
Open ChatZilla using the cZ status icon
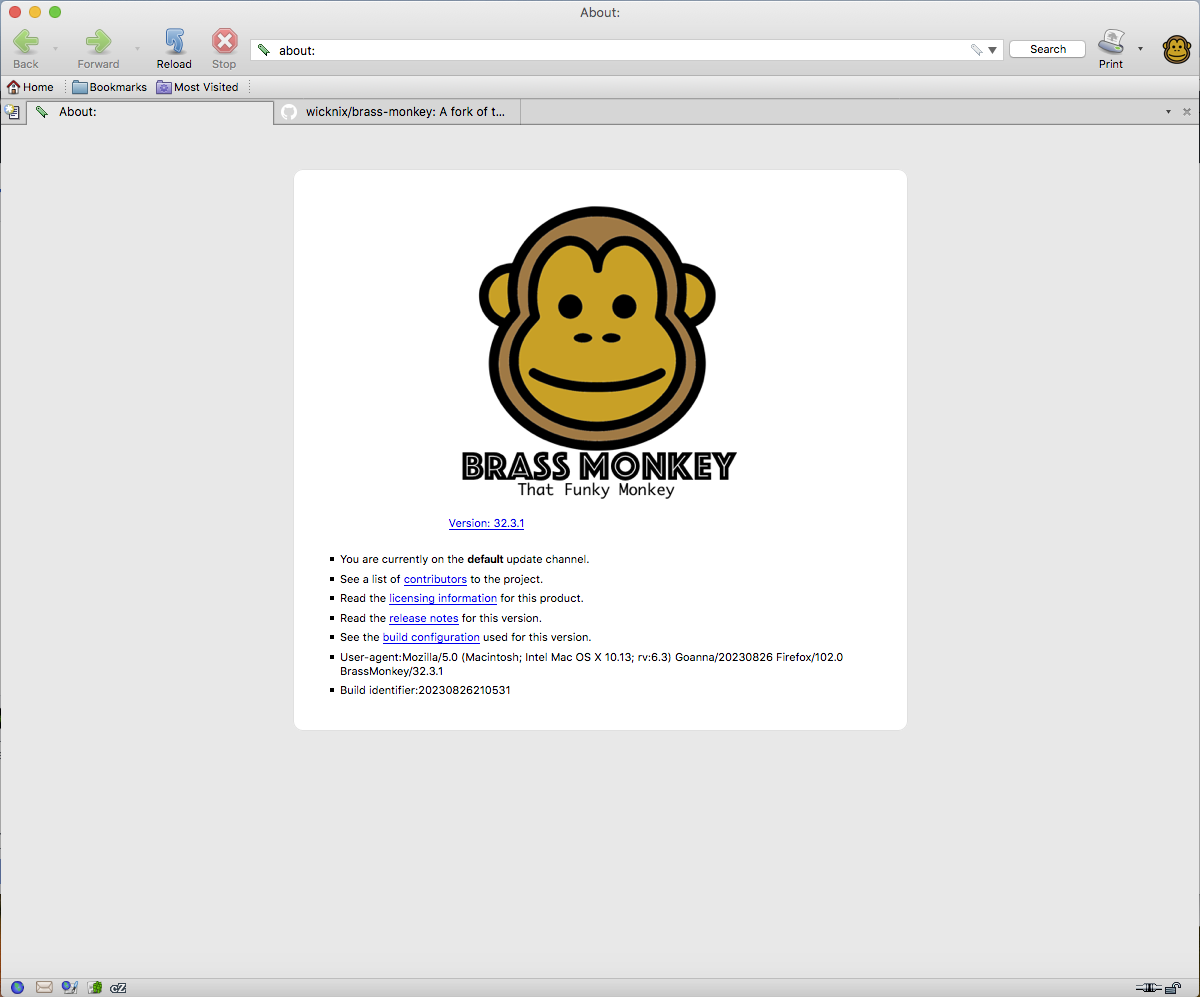click(x=118, y=988)
